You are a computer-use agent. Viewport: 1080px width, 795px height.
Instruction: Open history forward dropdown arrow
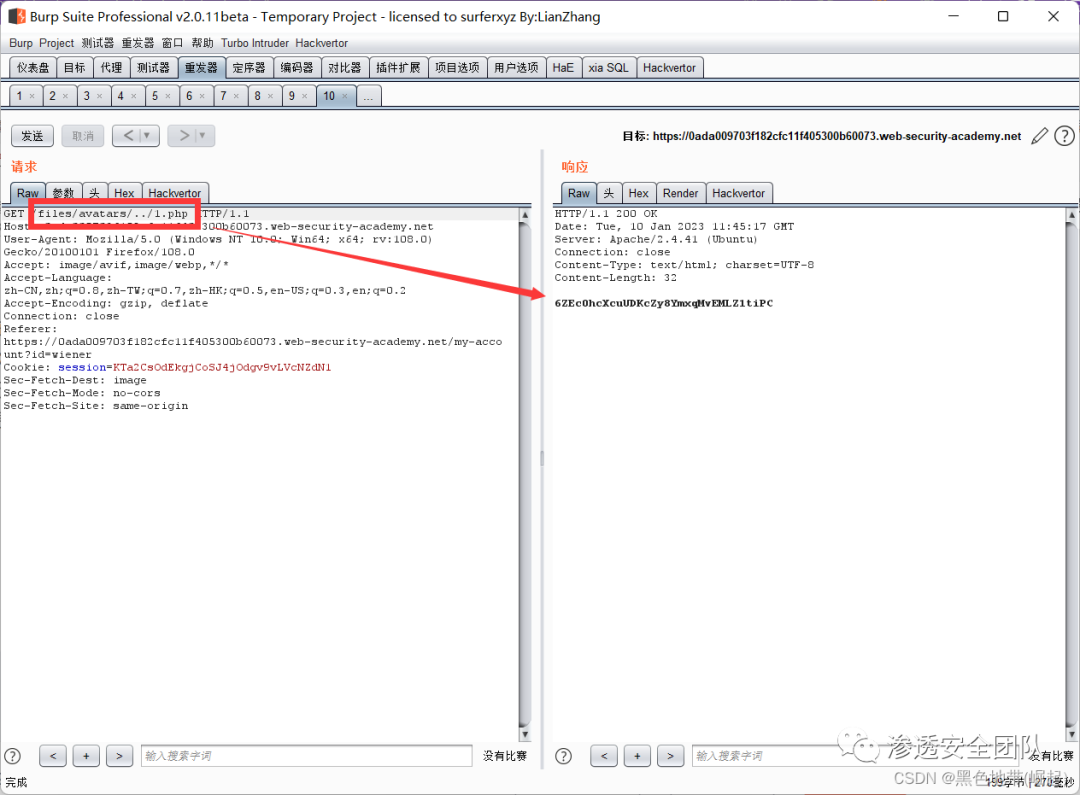(202, 136)
